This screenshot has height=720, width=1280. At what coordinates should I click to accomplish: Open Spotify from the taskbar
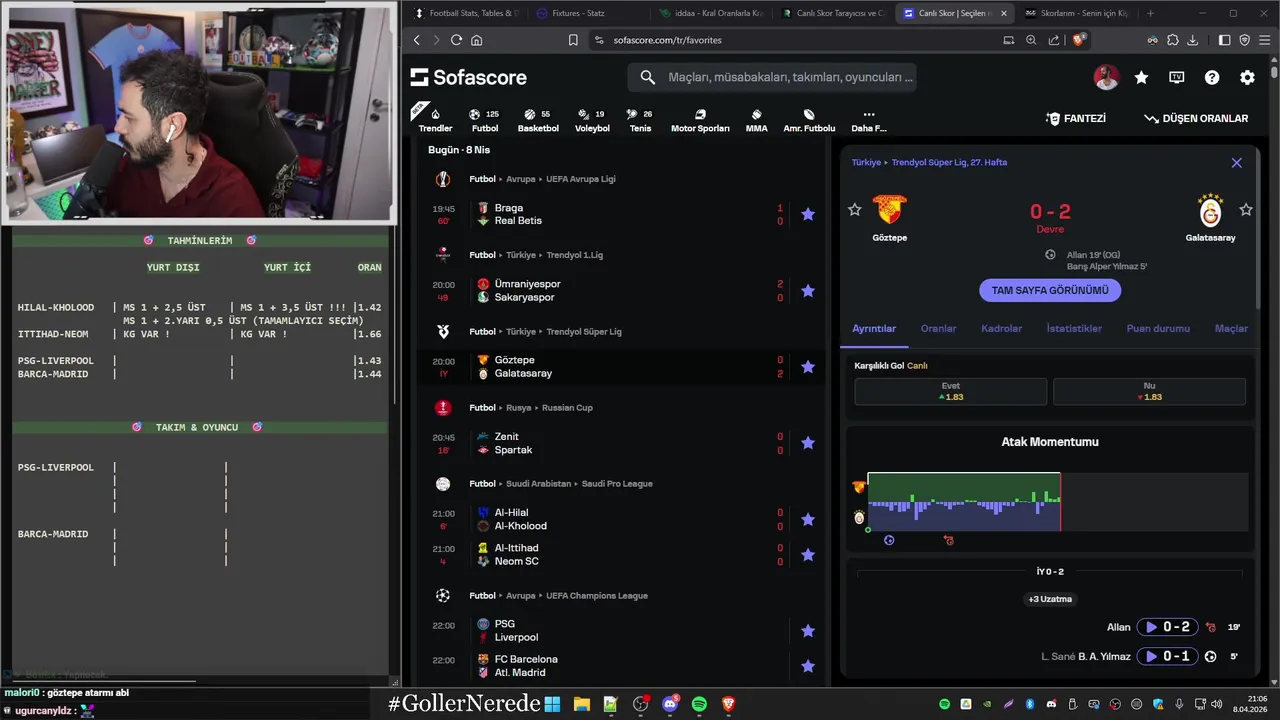699,704
